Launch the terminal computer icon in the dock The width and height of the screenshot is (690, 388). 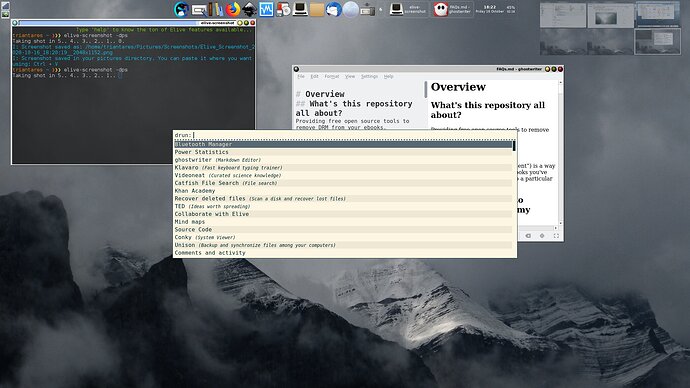tap(300, 9)
